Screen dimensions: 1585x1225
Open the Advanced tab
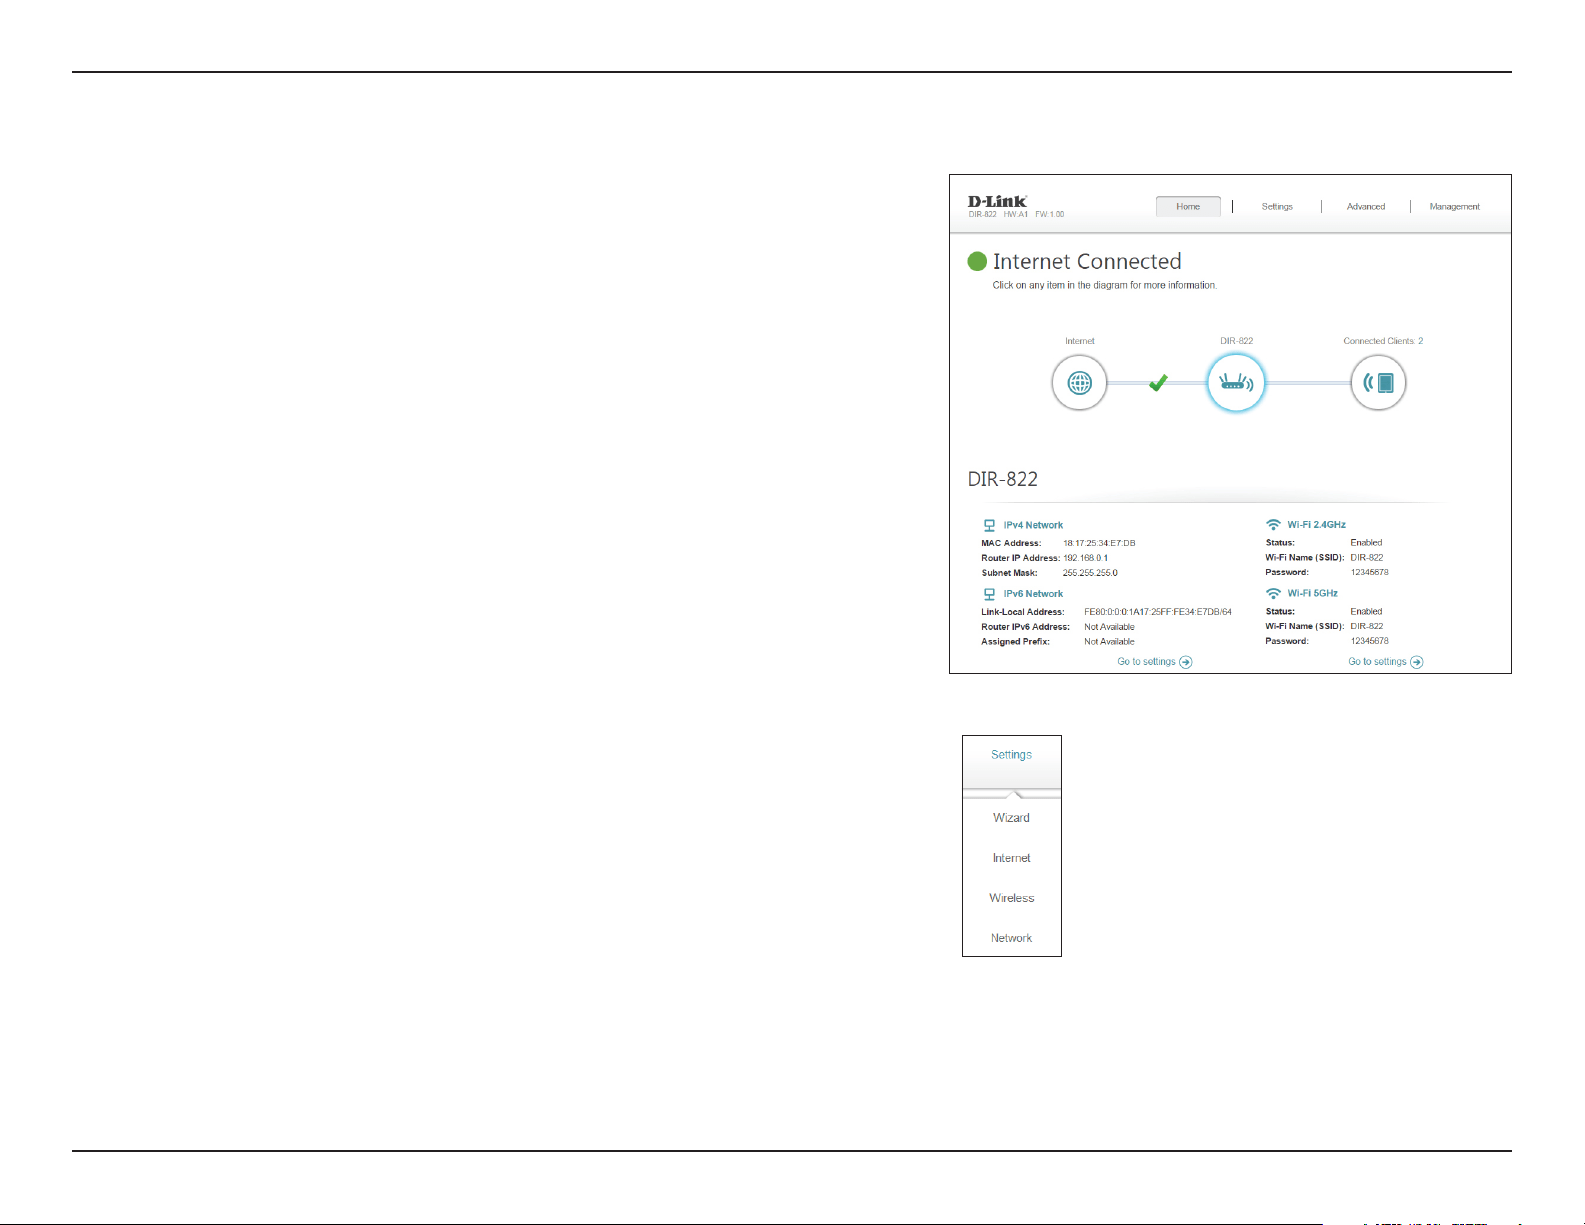(x=1366, y=207)
